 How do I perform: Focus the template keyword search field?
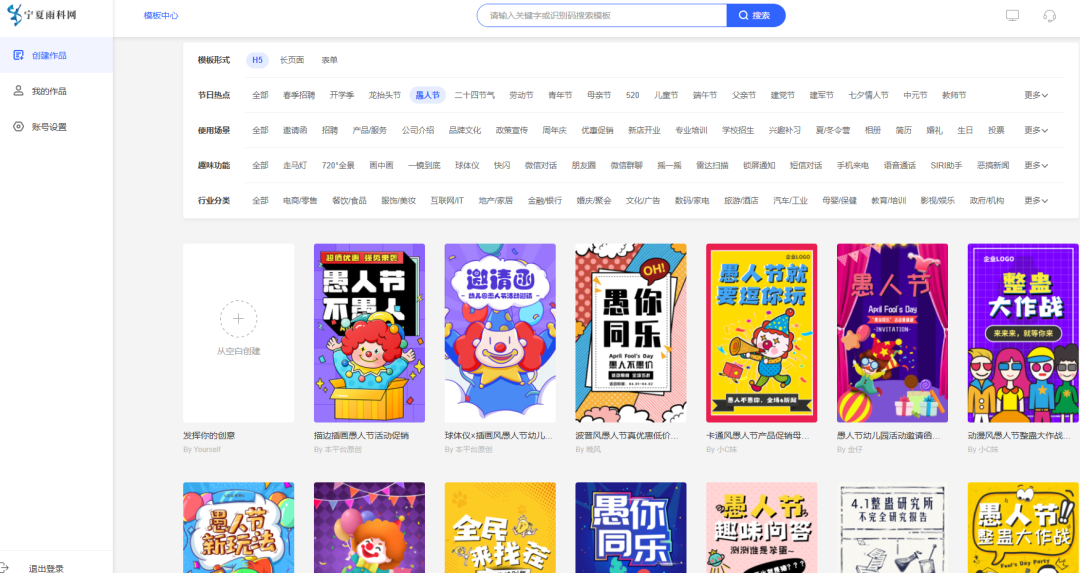point(601,15)
